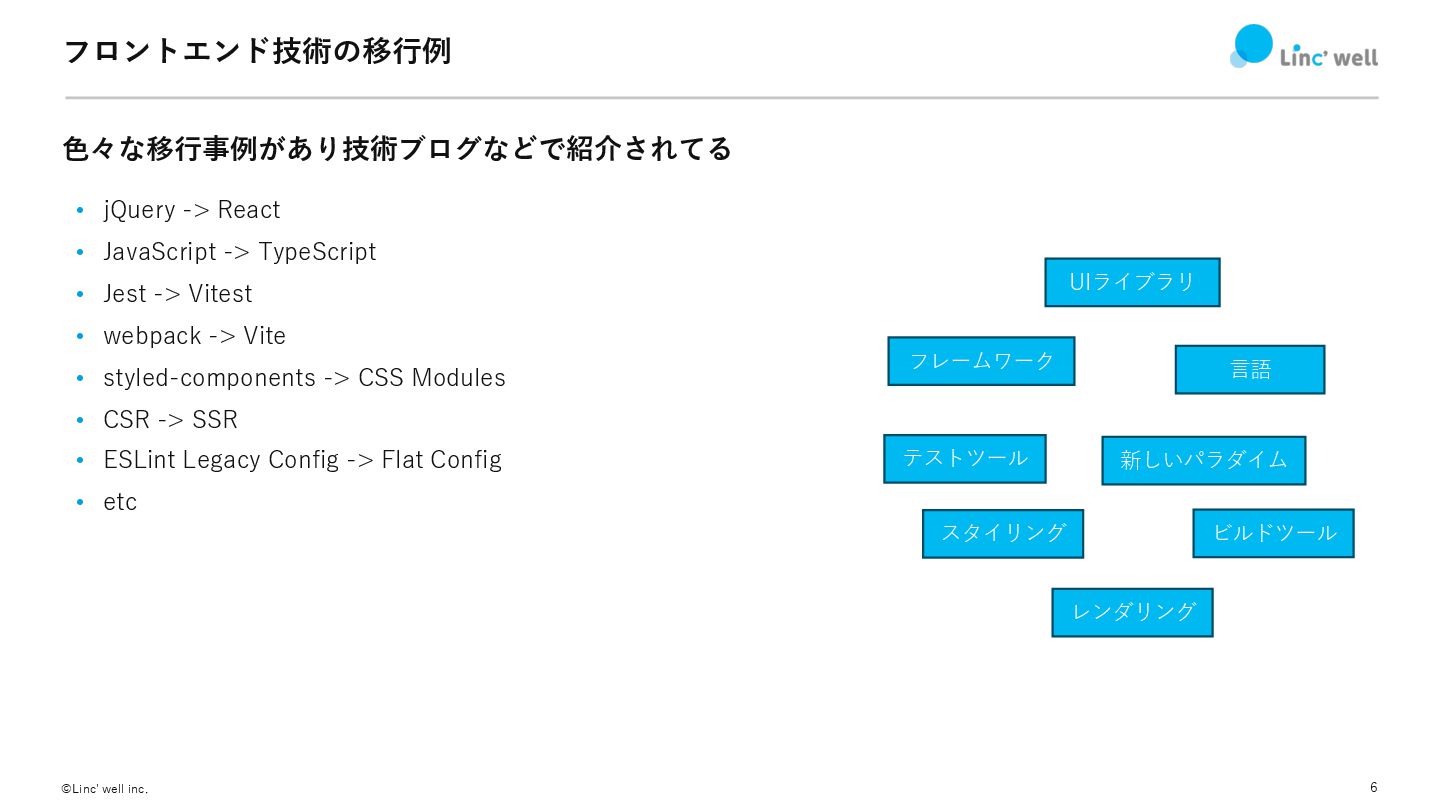Click styled-components -> CSS Modules bullet
Viewport: 1440px width, 810px height.
pos(305,378)
